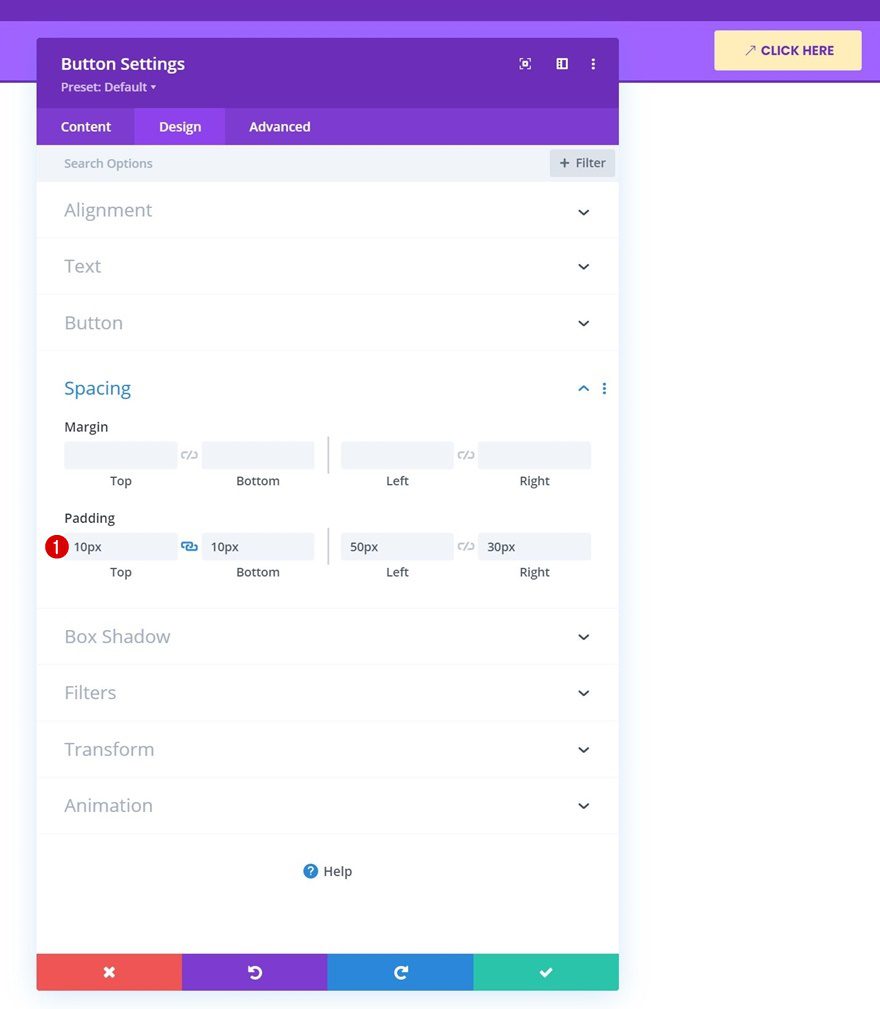The height and width of the screenshot is (1009, 880).
Task: Switch to the Content tab
Action: tap(85, 126)
